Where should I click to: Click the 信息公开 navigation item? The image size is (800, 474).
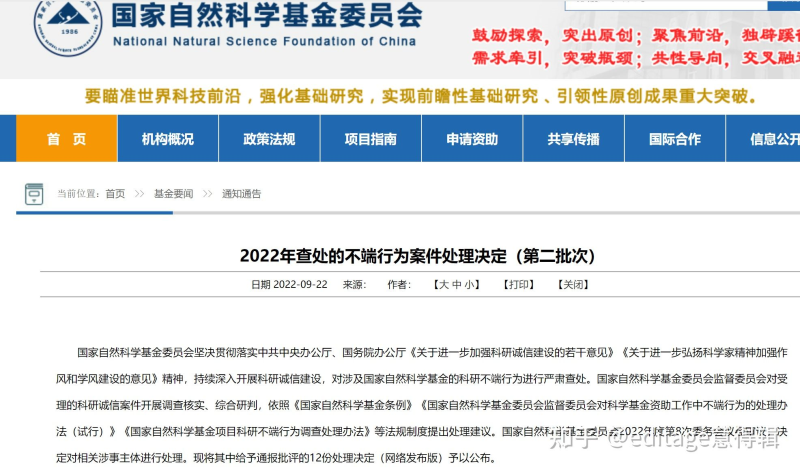point(774,139)
